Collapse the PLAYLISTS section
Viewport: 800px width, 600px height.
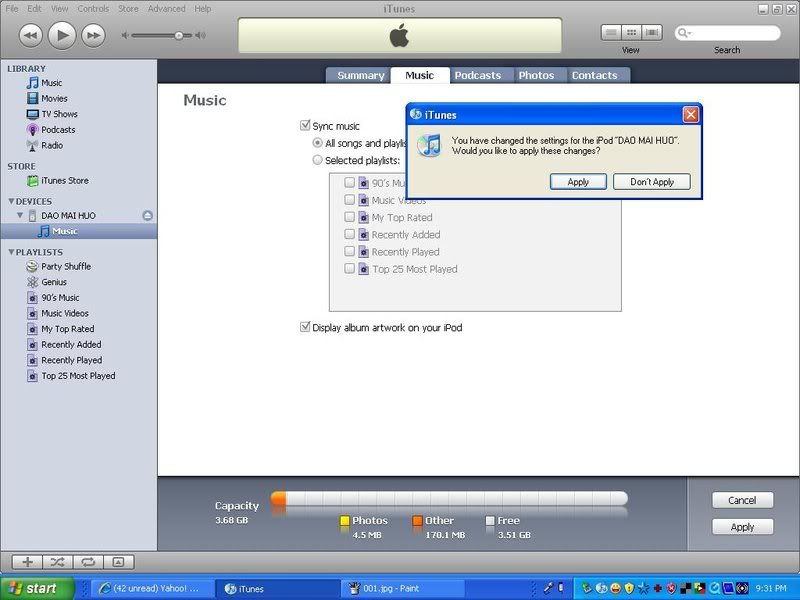[x=11, y=252]
